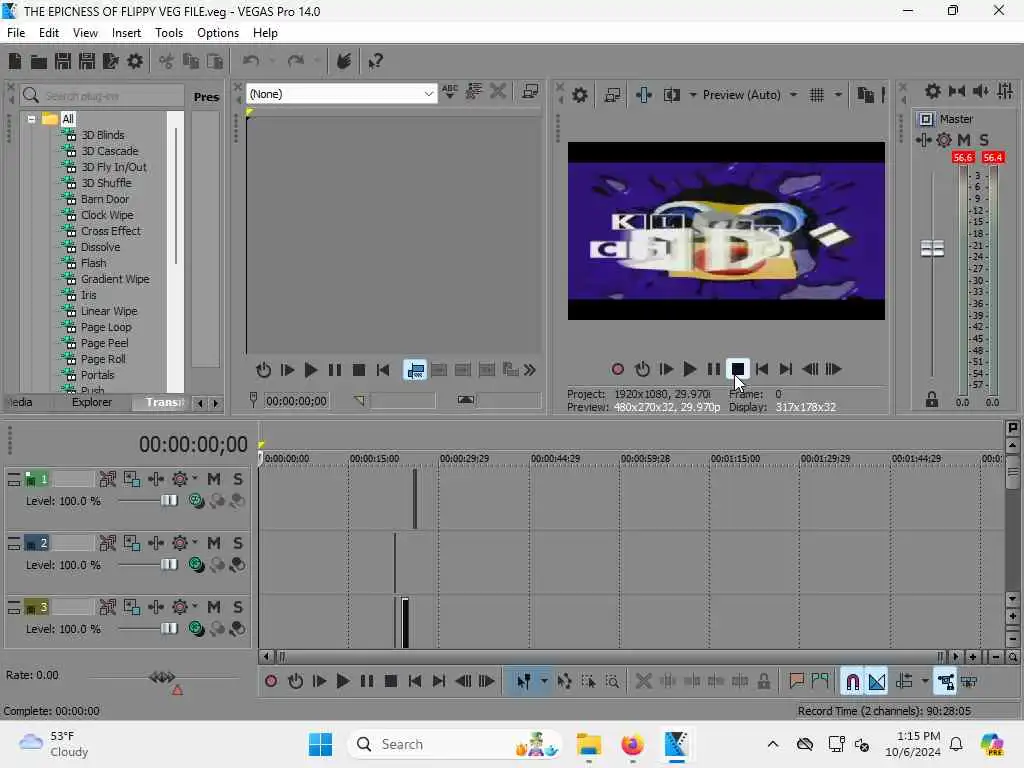1024x768 pixels.
Task: Click the timeline Go to End button
Action: pyautogui.click(x=439, y=682)
